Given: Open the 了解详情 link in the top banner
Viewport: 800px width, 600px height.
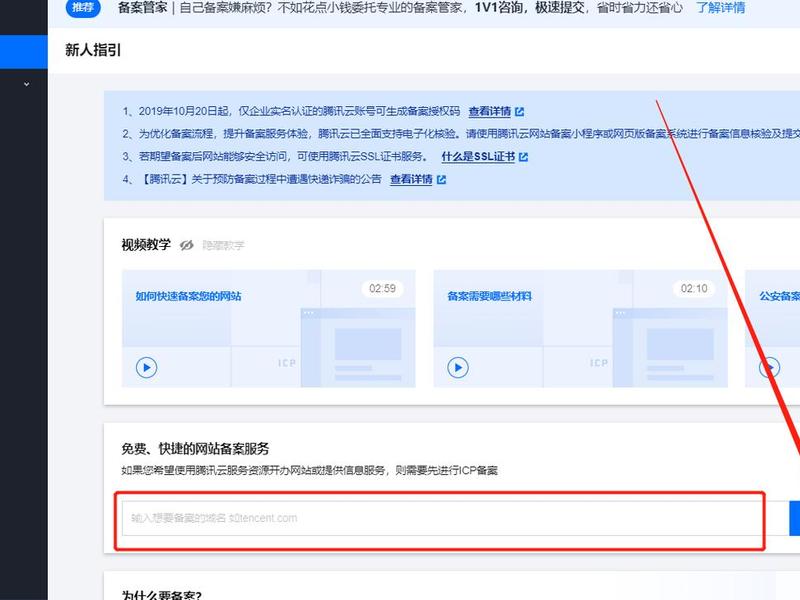Looking at the screenshot, I should [720, 8].
